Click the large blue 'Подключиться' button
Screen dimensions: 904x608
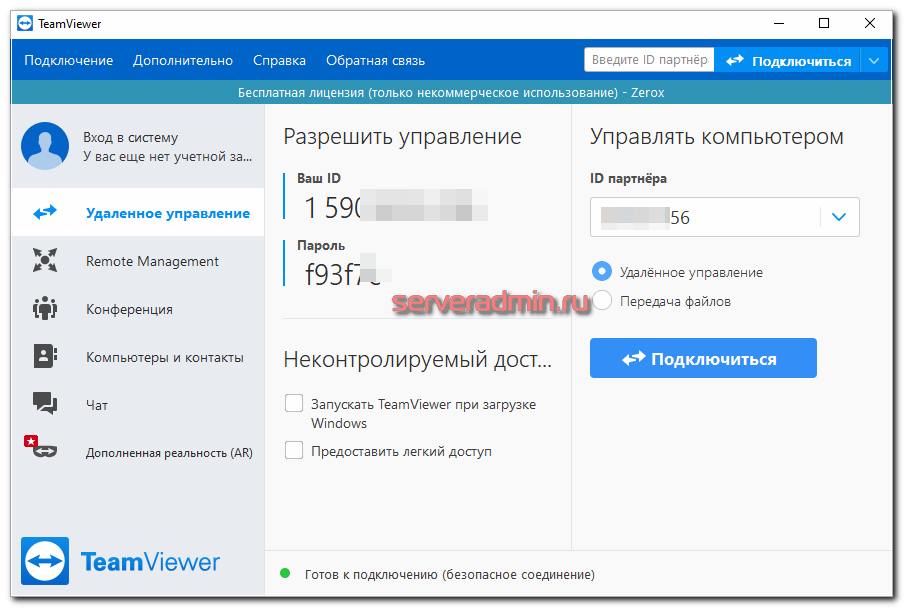coord(703,358)
